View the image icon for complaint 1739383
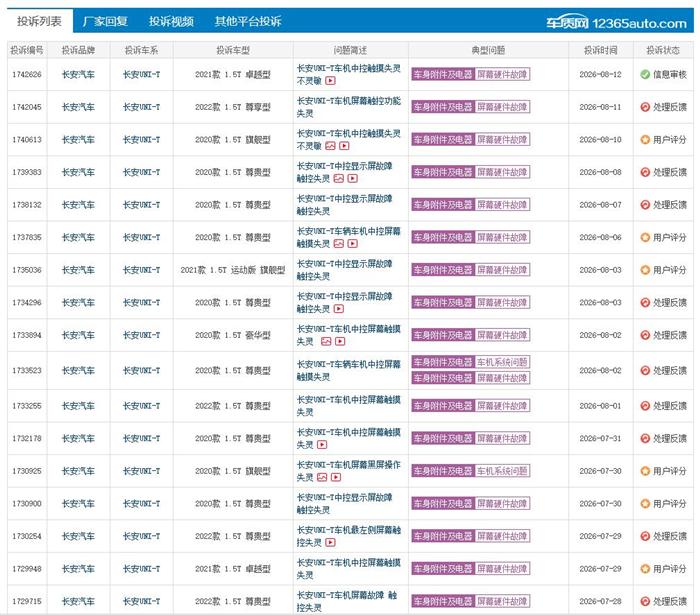700x615 pixels. [339, 179]
